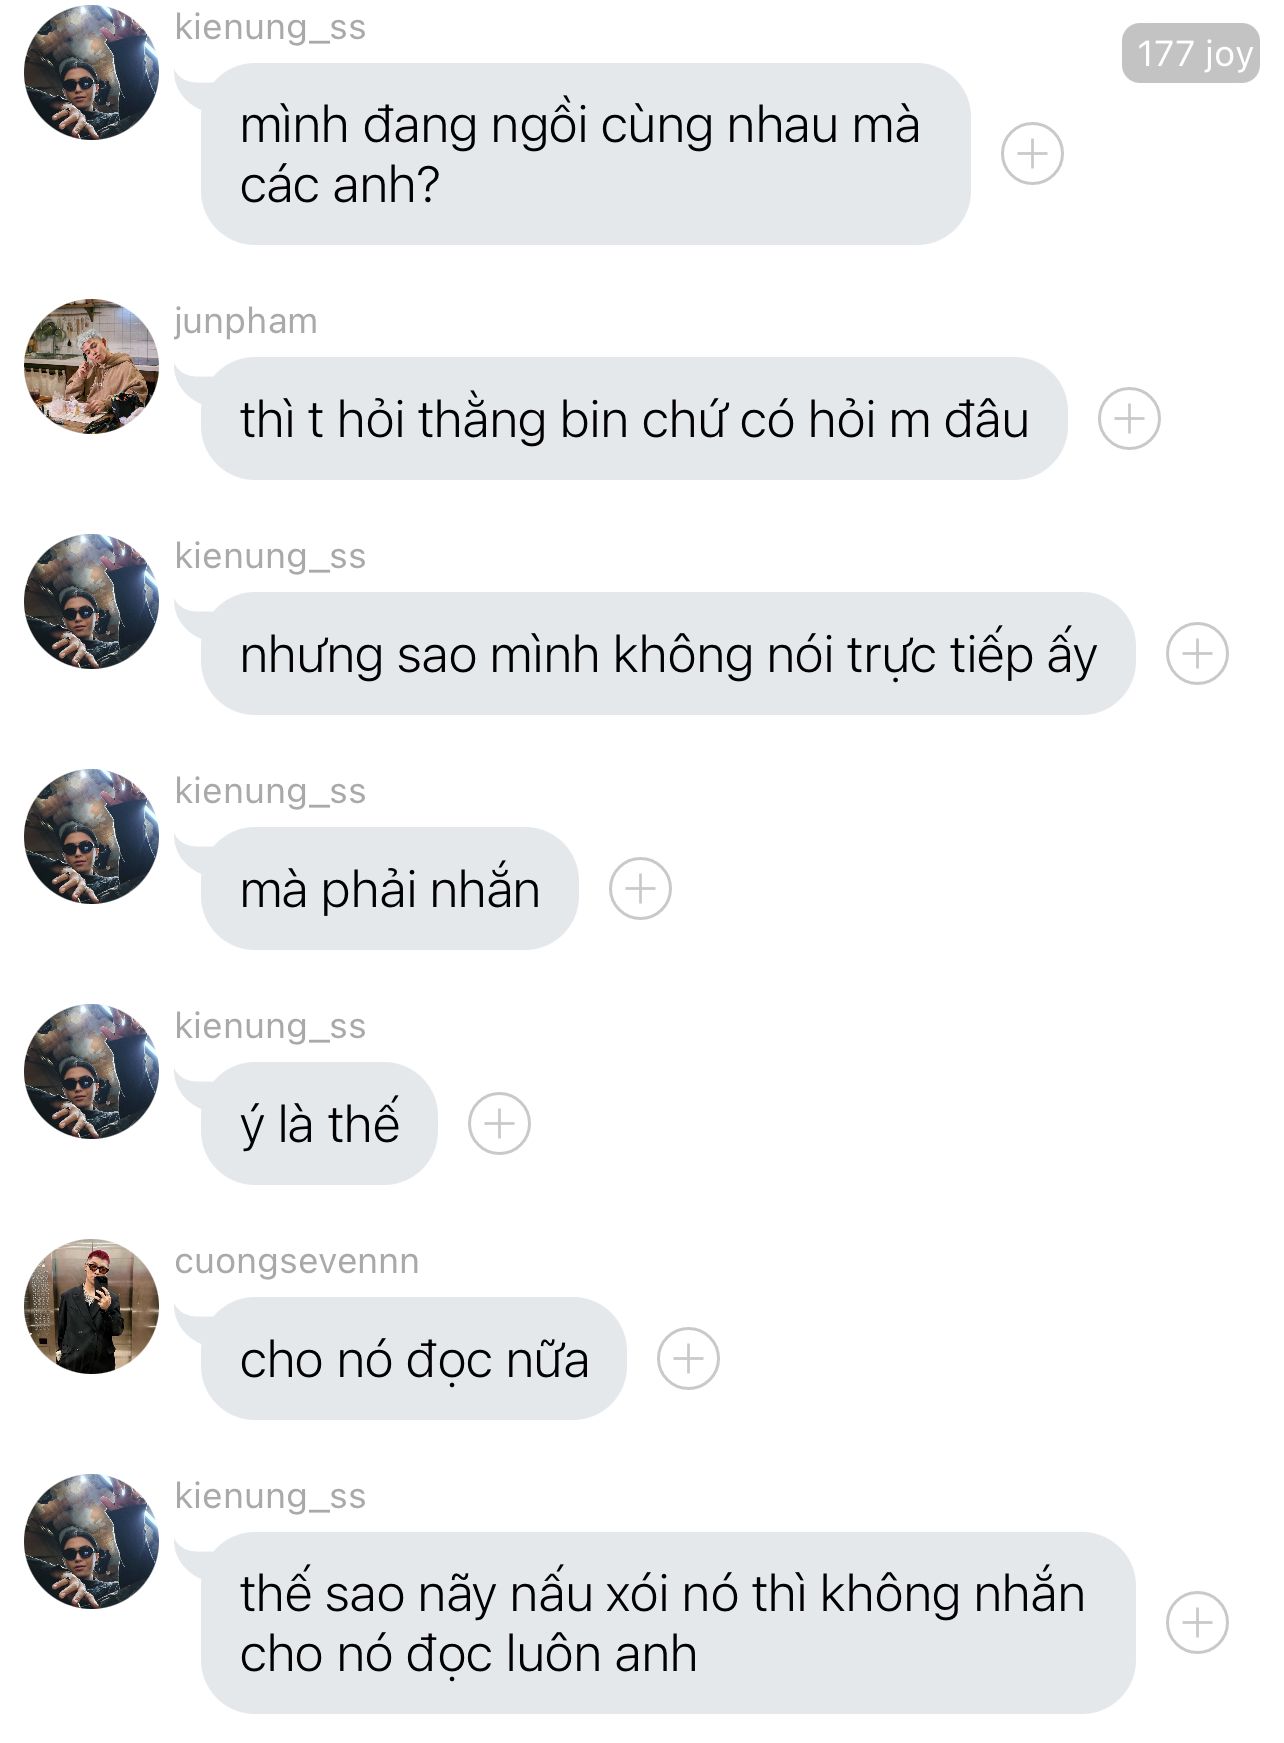Tap the junpham username label

pos(246,322)
